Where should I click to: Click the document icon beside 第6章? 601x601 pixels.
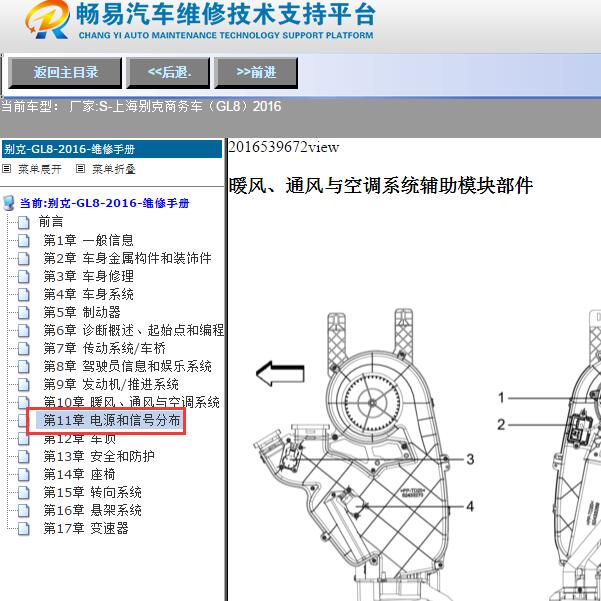(x=23, y=330)
